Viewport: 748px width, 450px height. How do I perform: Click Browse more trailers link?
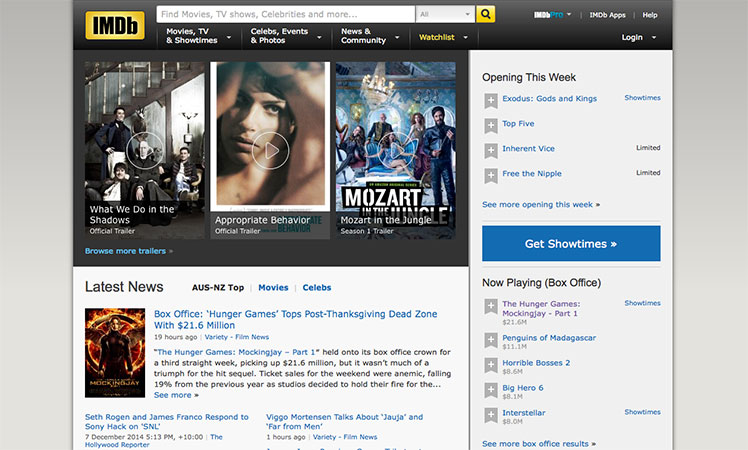125,251
